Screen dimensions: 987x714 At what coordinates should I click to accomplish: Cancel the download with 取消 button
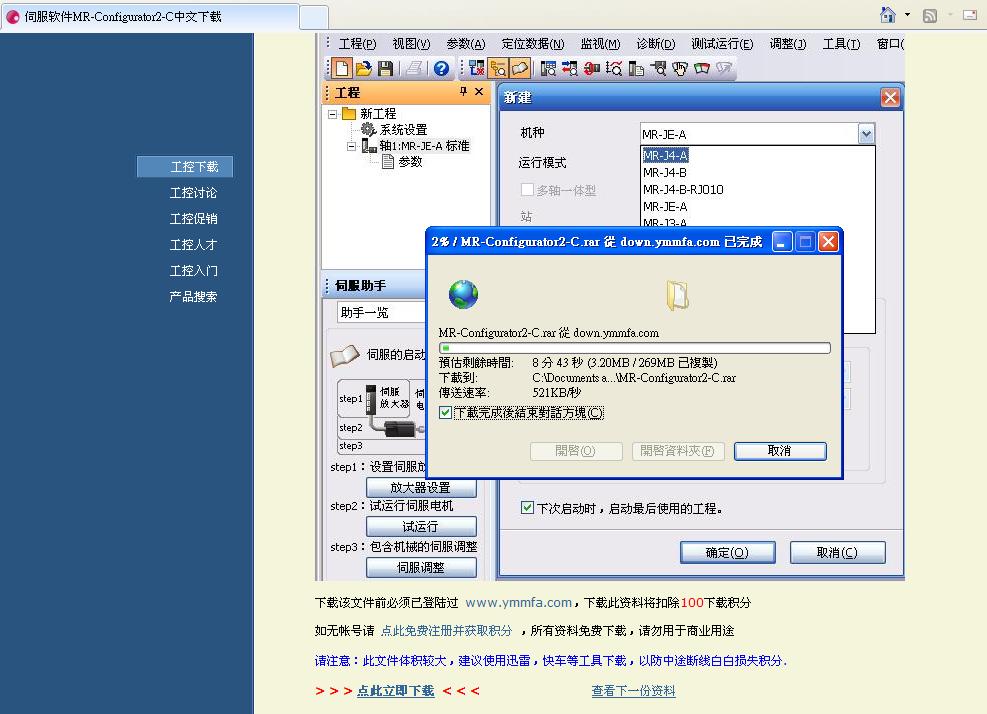pyautogui.click(x=779, y=451)
